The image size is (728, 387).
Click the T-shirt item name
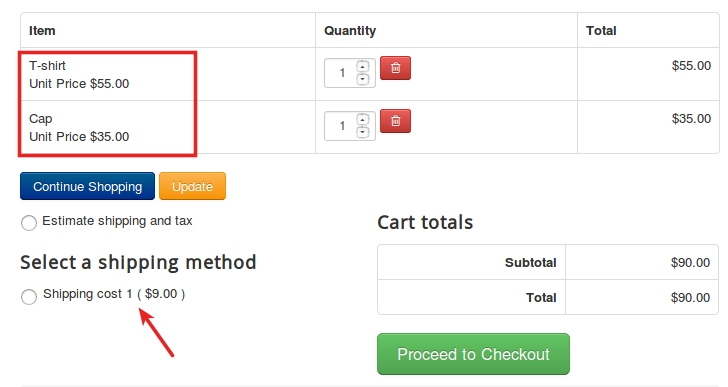[x=47, y=65]
